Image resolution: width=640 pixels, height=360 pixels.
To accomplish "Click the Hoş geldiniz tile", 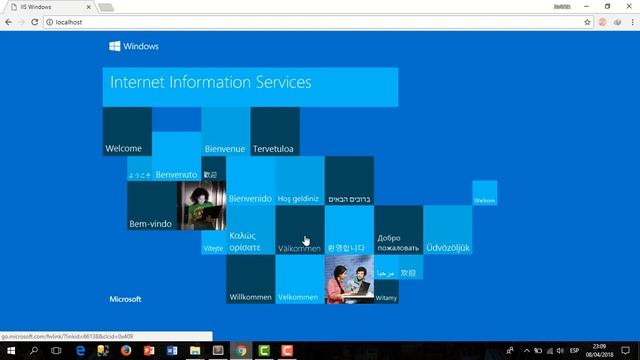I will click(300, 181).
